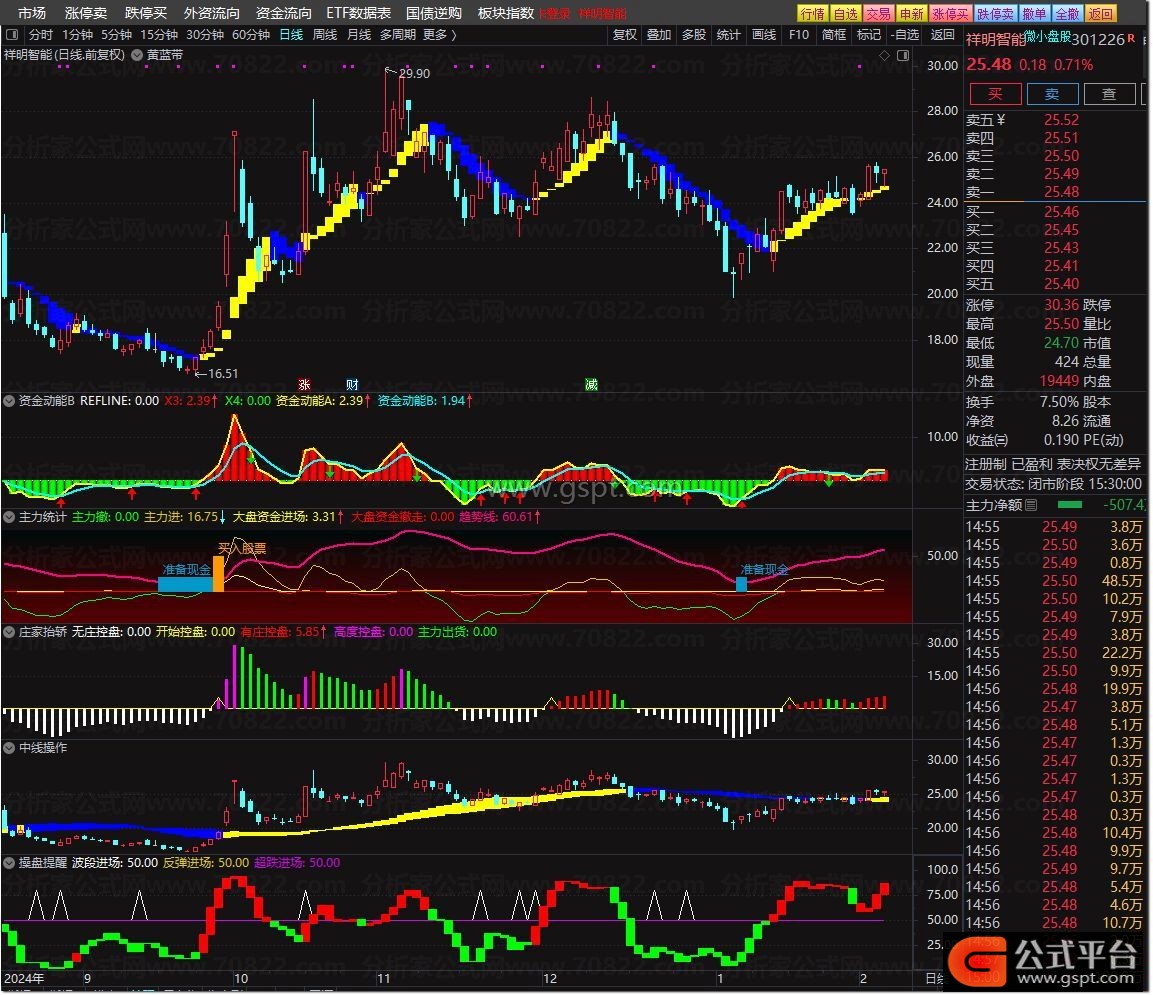Click the 卖五 price 25.52
The height and width of the screenshot is (995, 1153).
(x=1062, y=120)
